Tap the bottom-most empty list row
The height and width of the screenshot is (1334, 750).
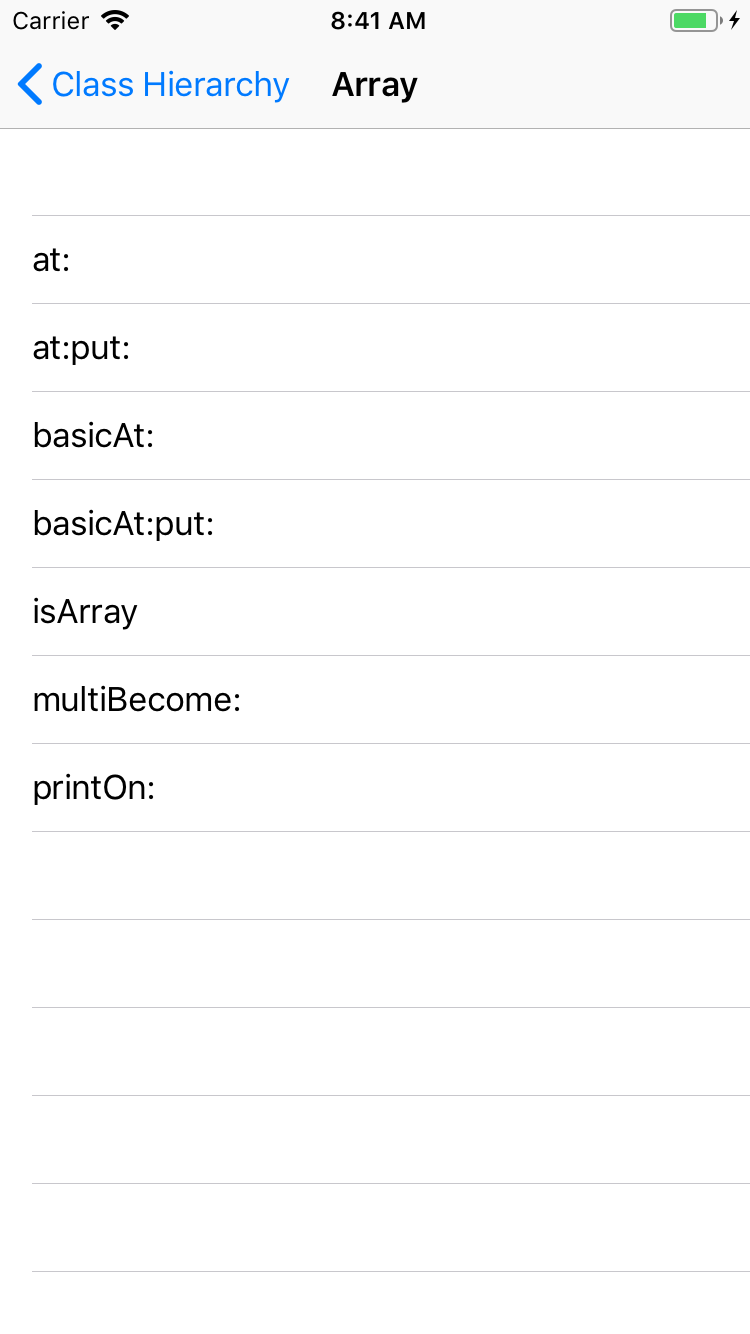375,1304
